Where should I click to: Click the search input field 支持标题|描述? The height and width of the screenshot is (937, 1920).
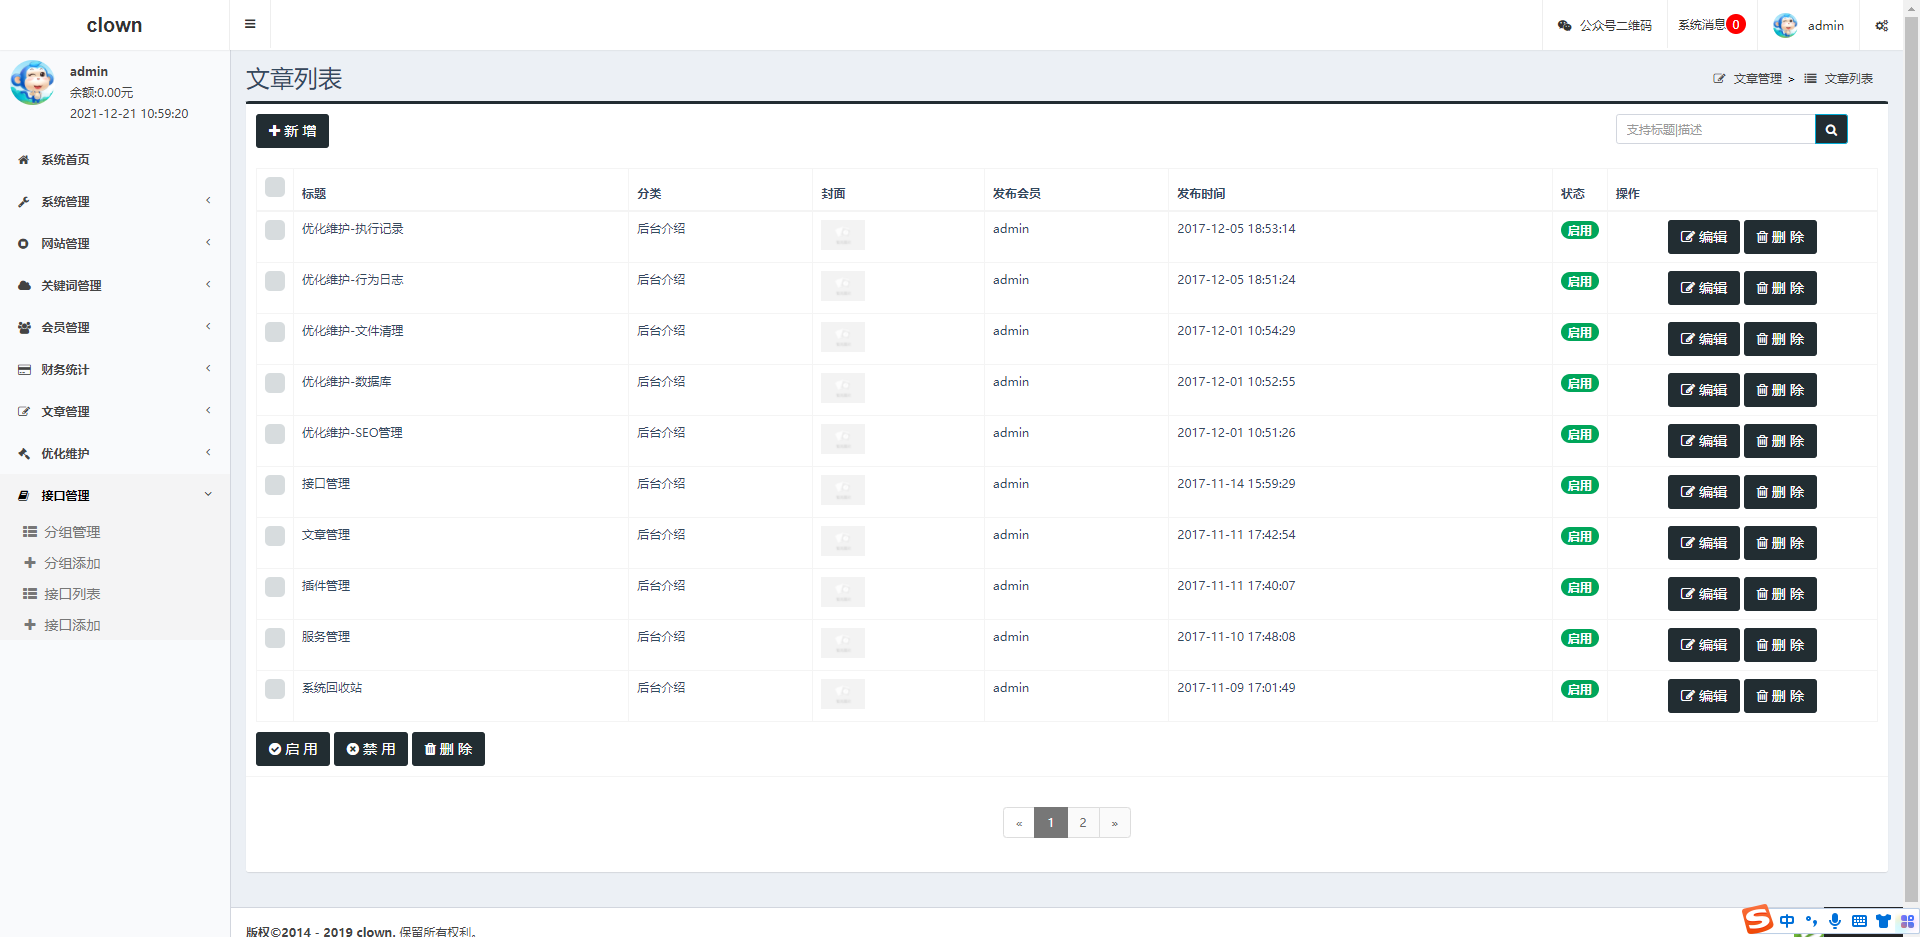[1715, 130]
